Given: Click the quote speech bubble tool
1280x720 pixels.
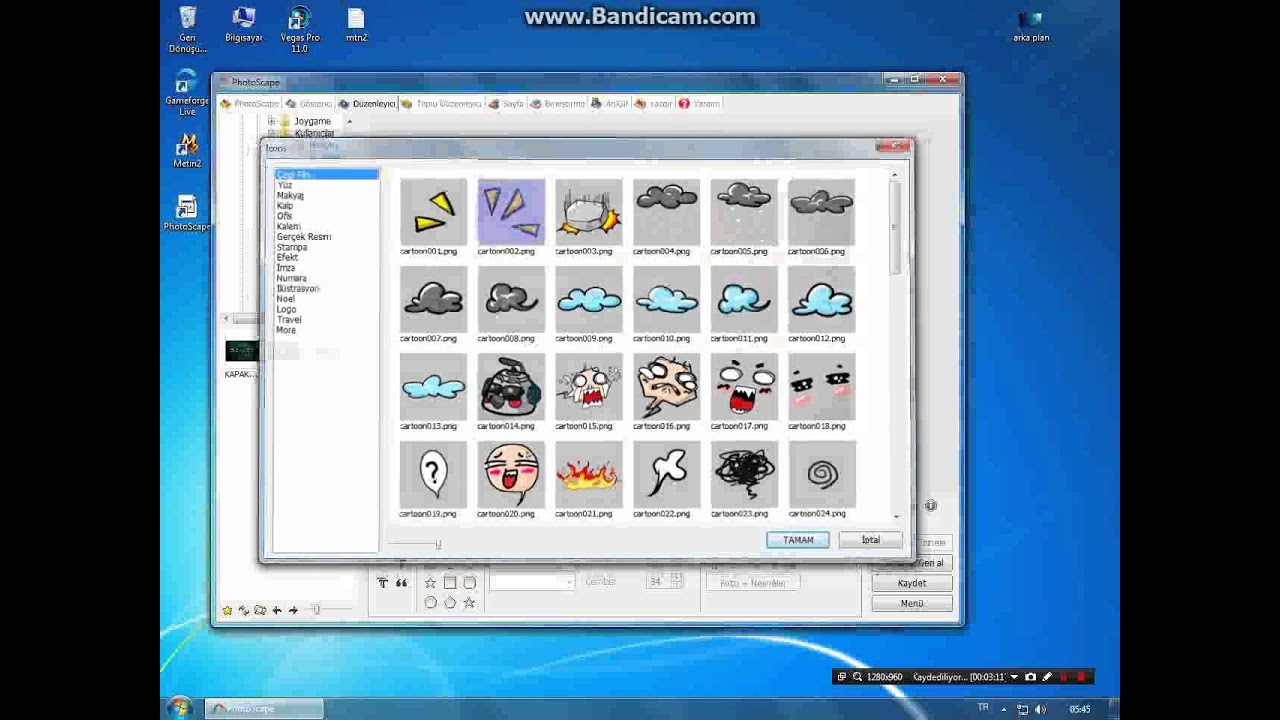Looking at the screenshot, I should pos(401,583).
